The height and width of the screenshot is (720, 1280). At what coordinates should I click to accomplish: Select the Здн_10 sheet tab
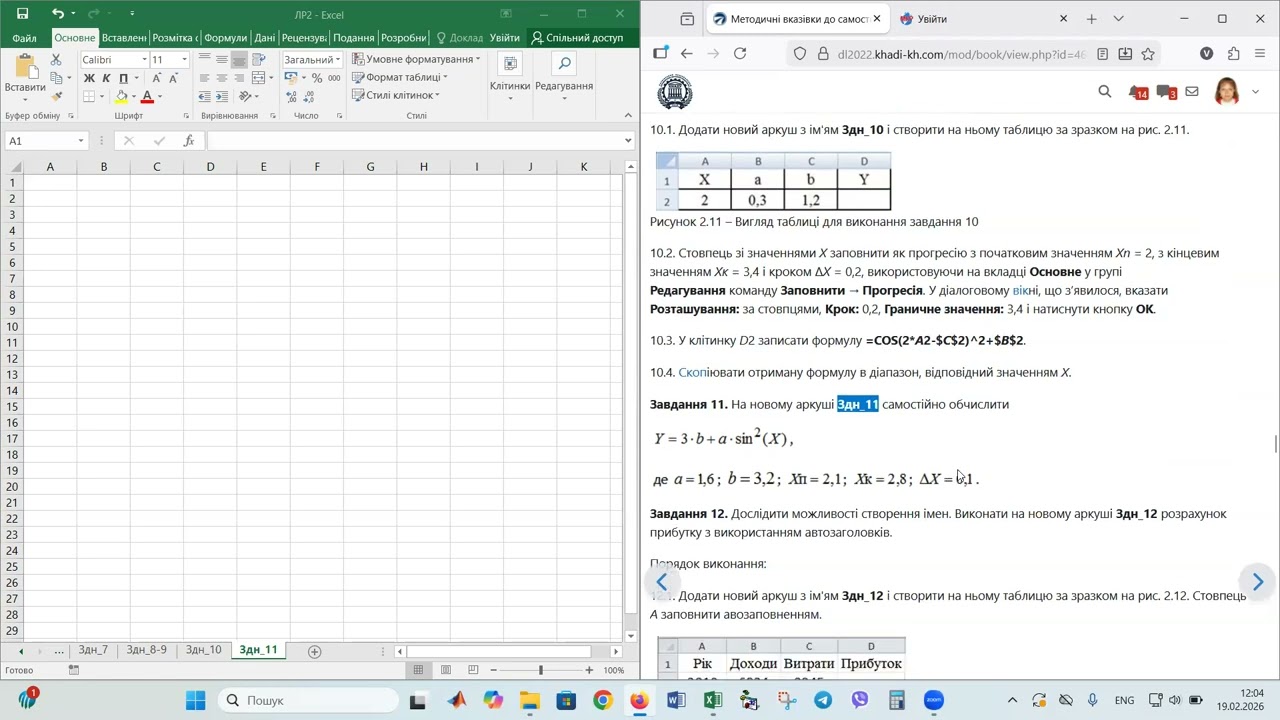[203, 650]
